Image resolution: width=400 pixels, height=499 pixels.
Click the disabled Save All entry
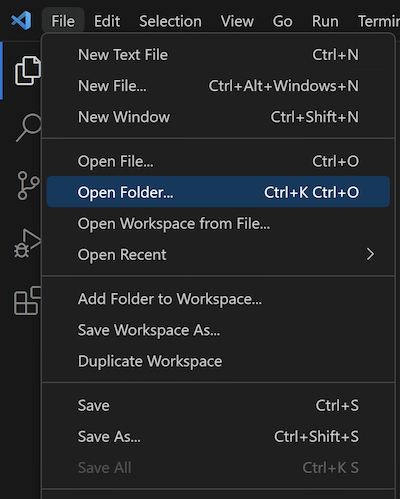point(218,468)
